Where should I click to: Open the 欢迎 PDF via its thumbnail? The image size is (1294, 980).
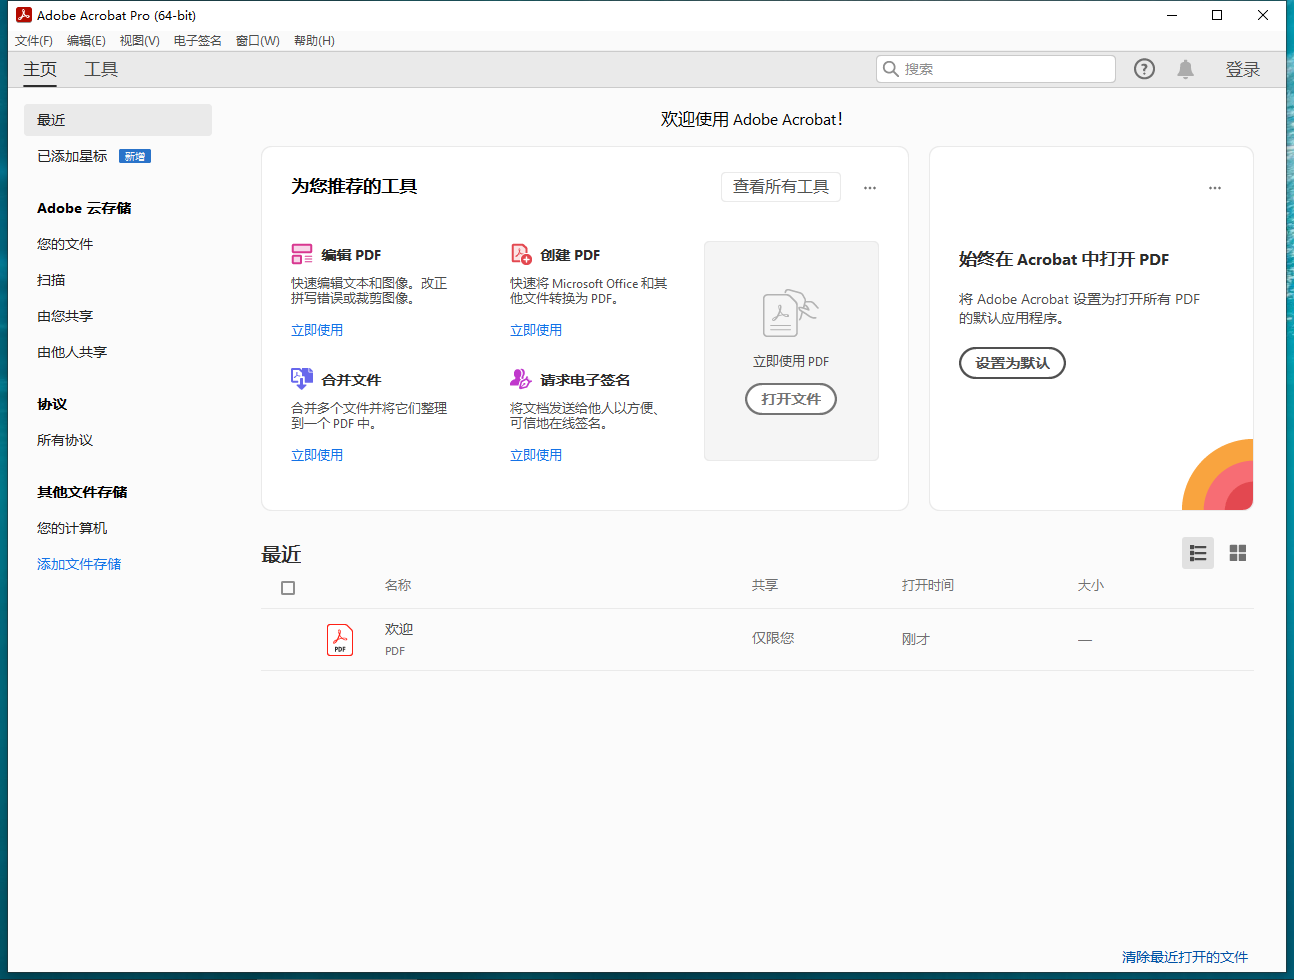pyautogui.click(x=339, y=639)
